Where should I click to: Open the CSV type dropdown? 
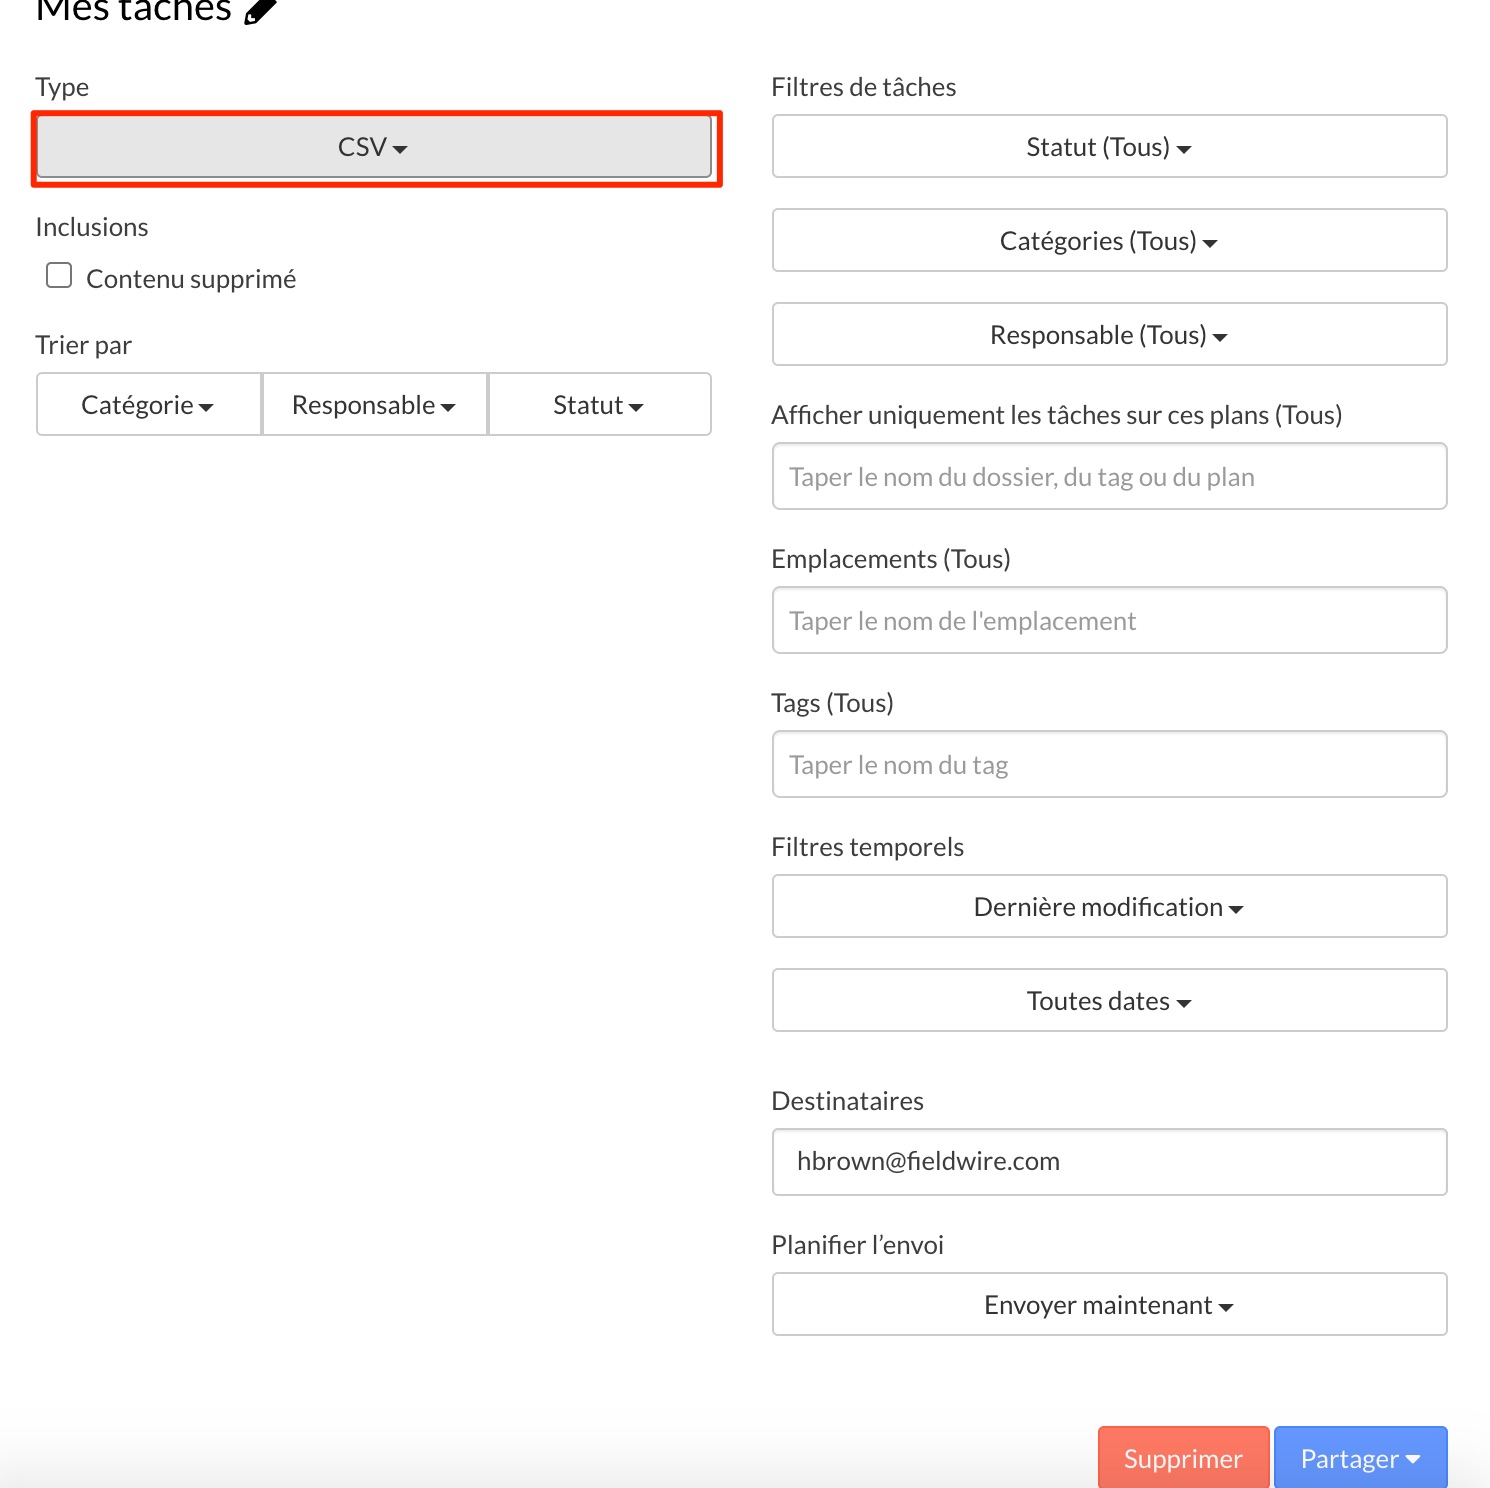(373, 148)
